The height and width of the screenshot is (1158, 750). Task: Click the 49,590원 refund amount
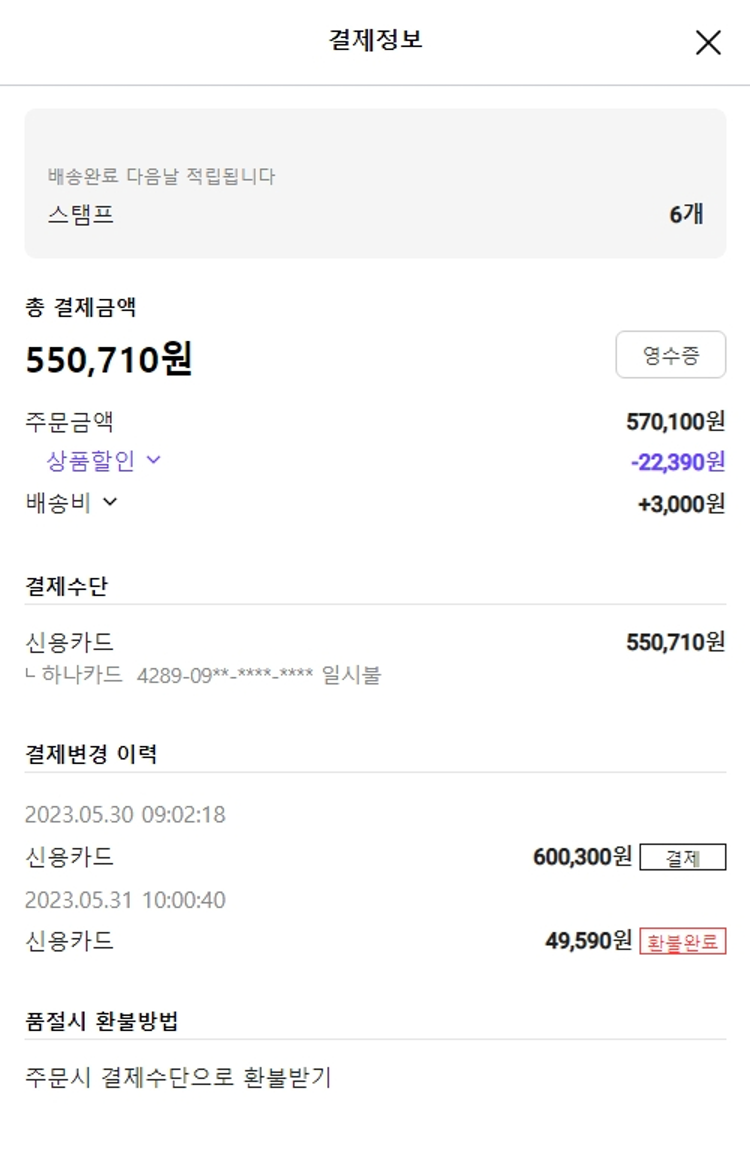588,941
